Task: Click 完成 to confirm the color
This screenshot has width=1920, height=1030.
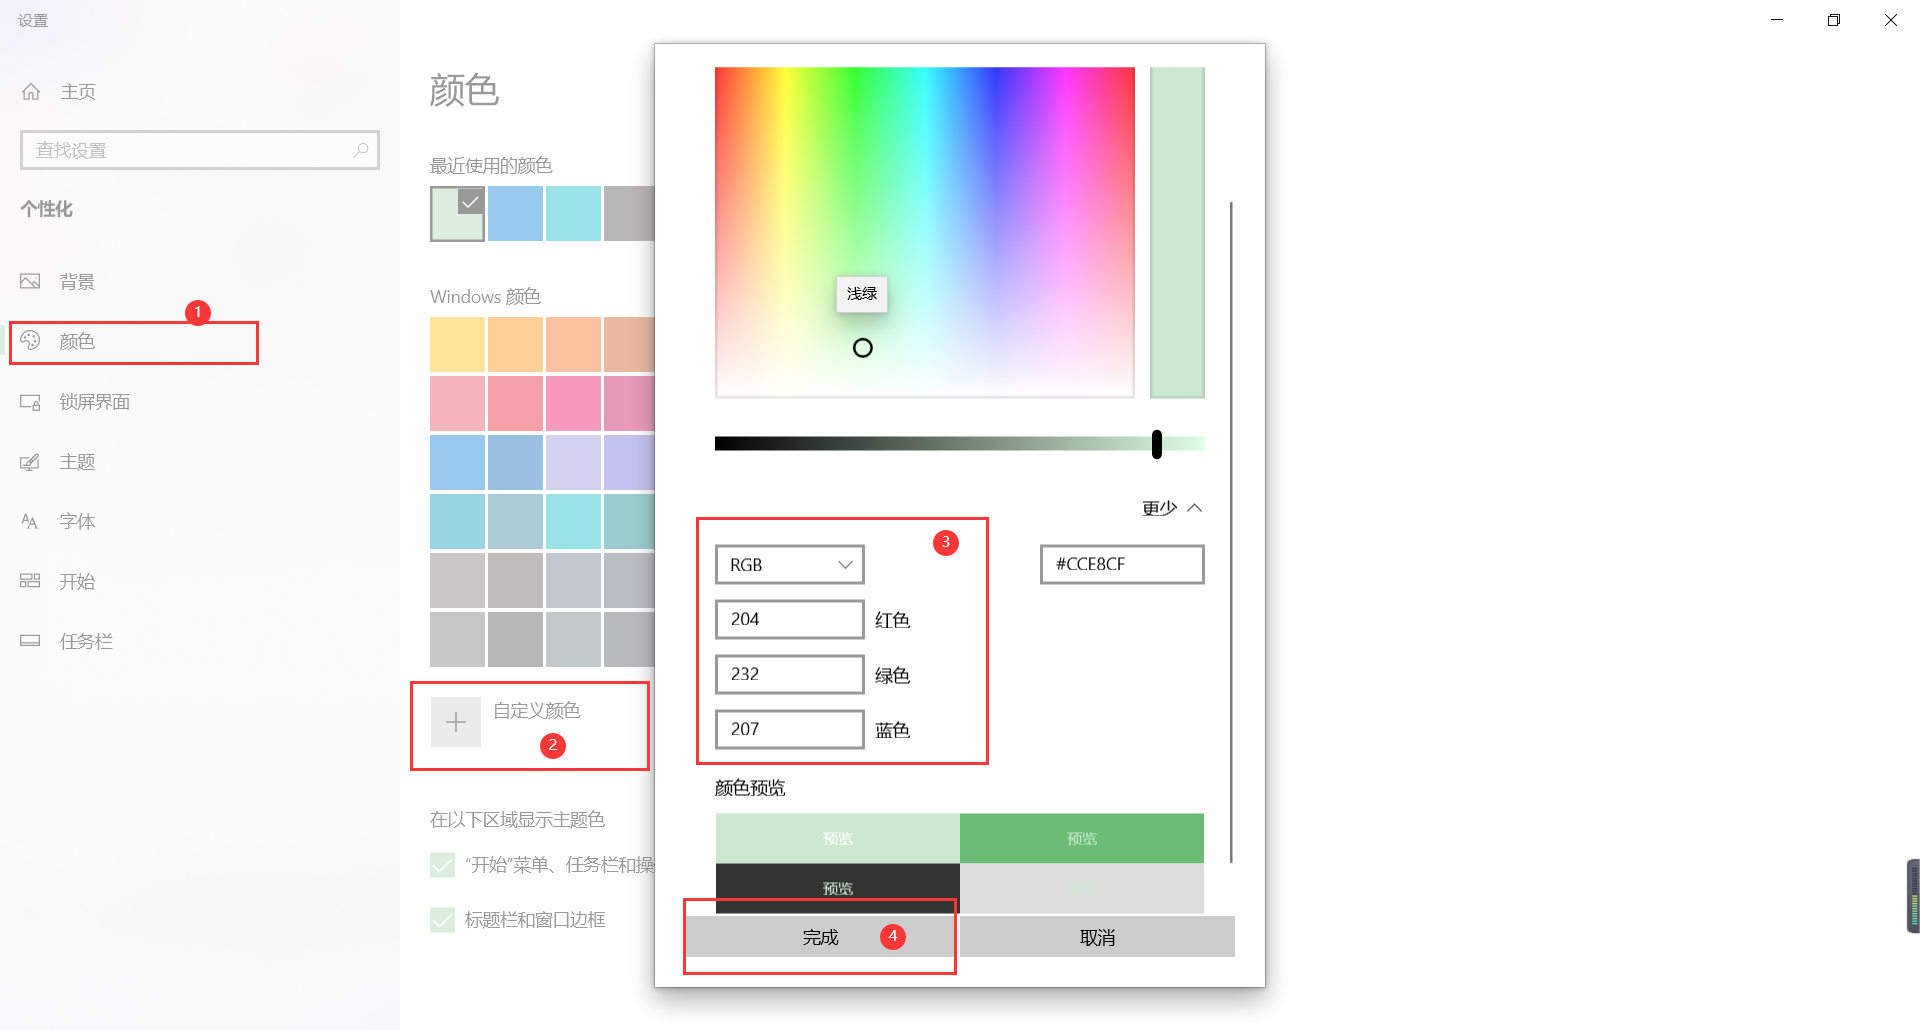Action: pos(821,937)
